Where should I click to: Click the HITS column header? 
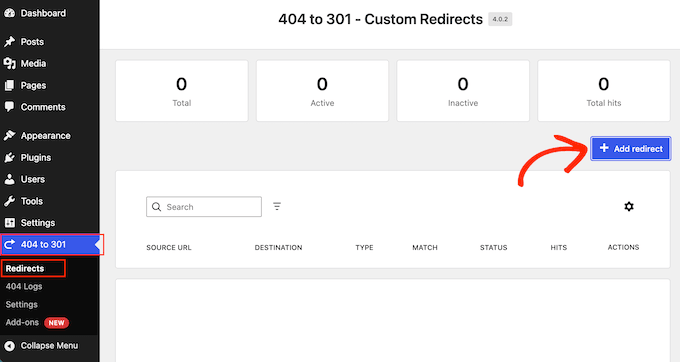[x=559, y=248]
